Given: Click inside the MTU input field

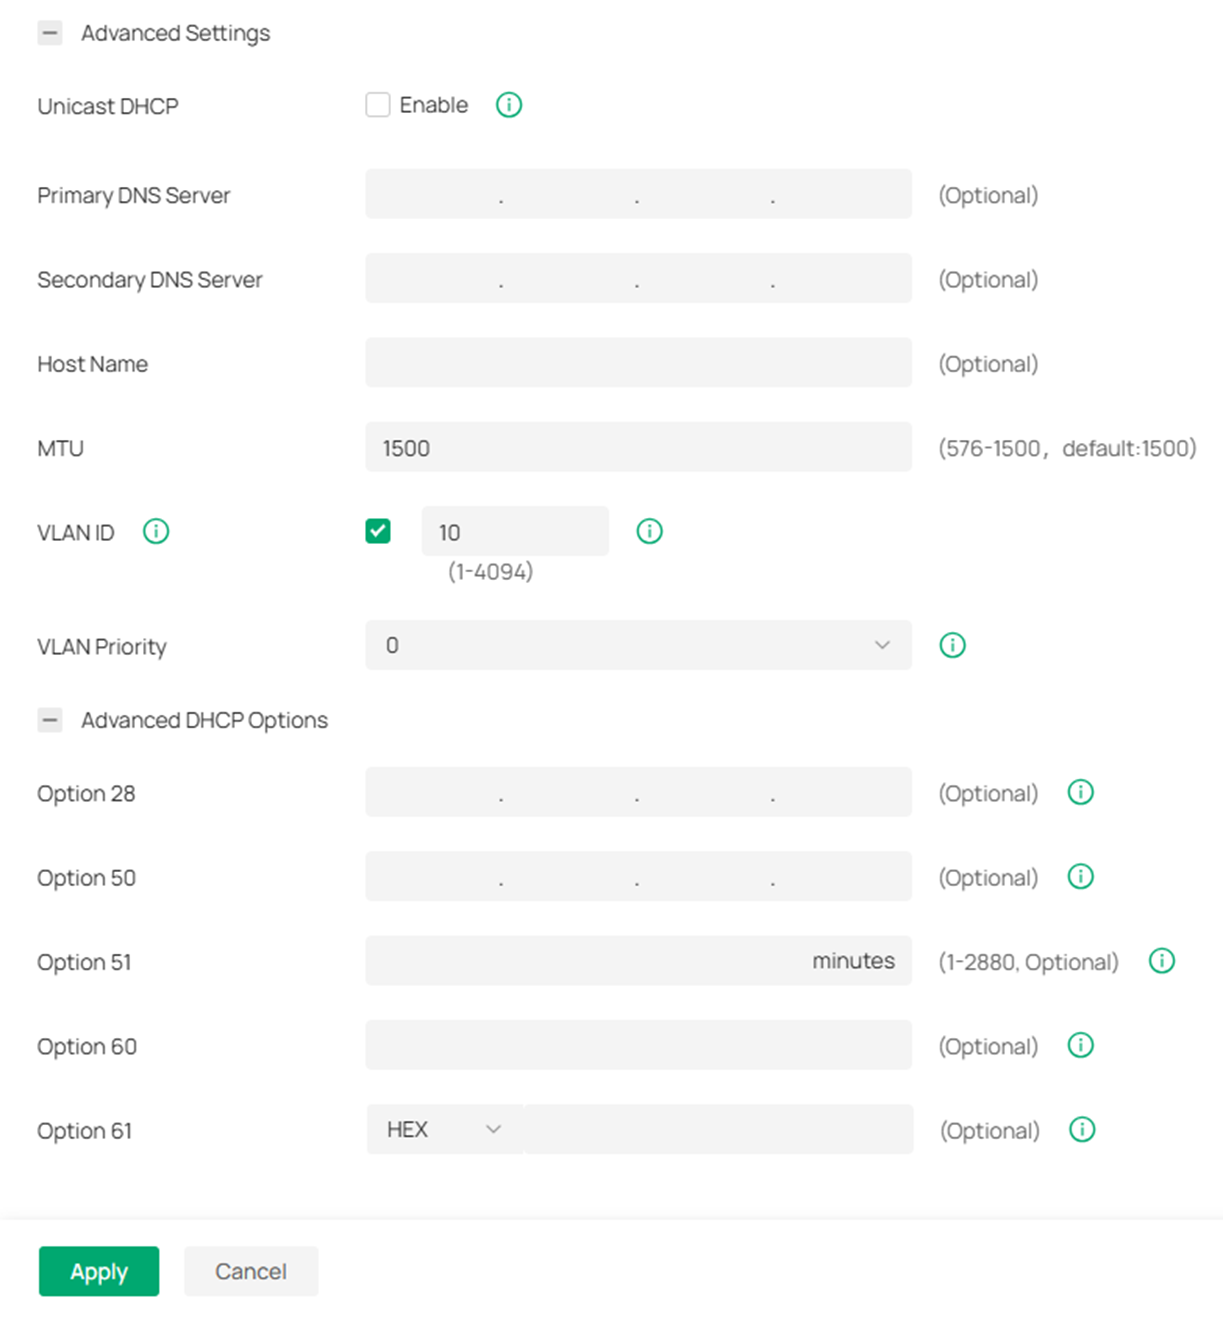Looking at the screenshot, I should [x=637, y=447].
